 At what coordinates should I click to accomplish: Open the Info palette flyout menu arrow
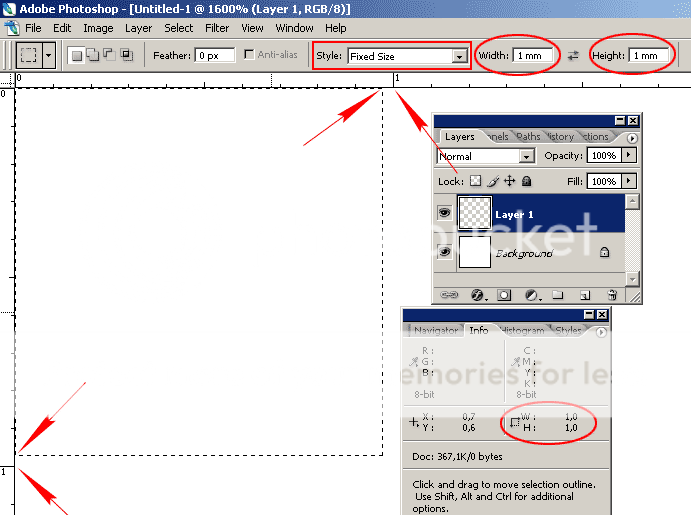(x=601, y=332)
